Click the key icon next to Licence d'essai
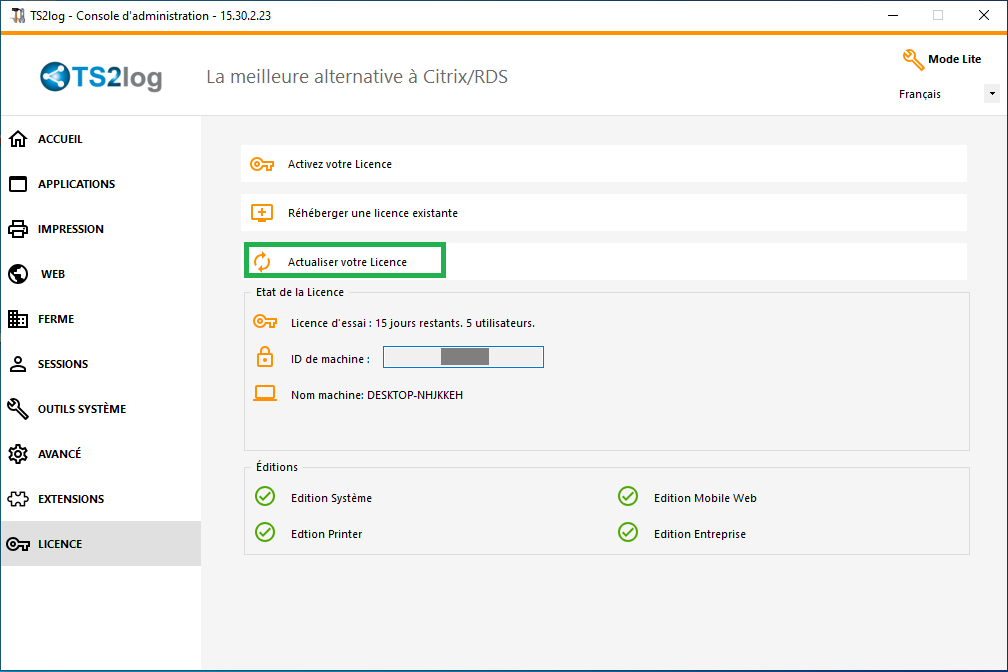 265,322
